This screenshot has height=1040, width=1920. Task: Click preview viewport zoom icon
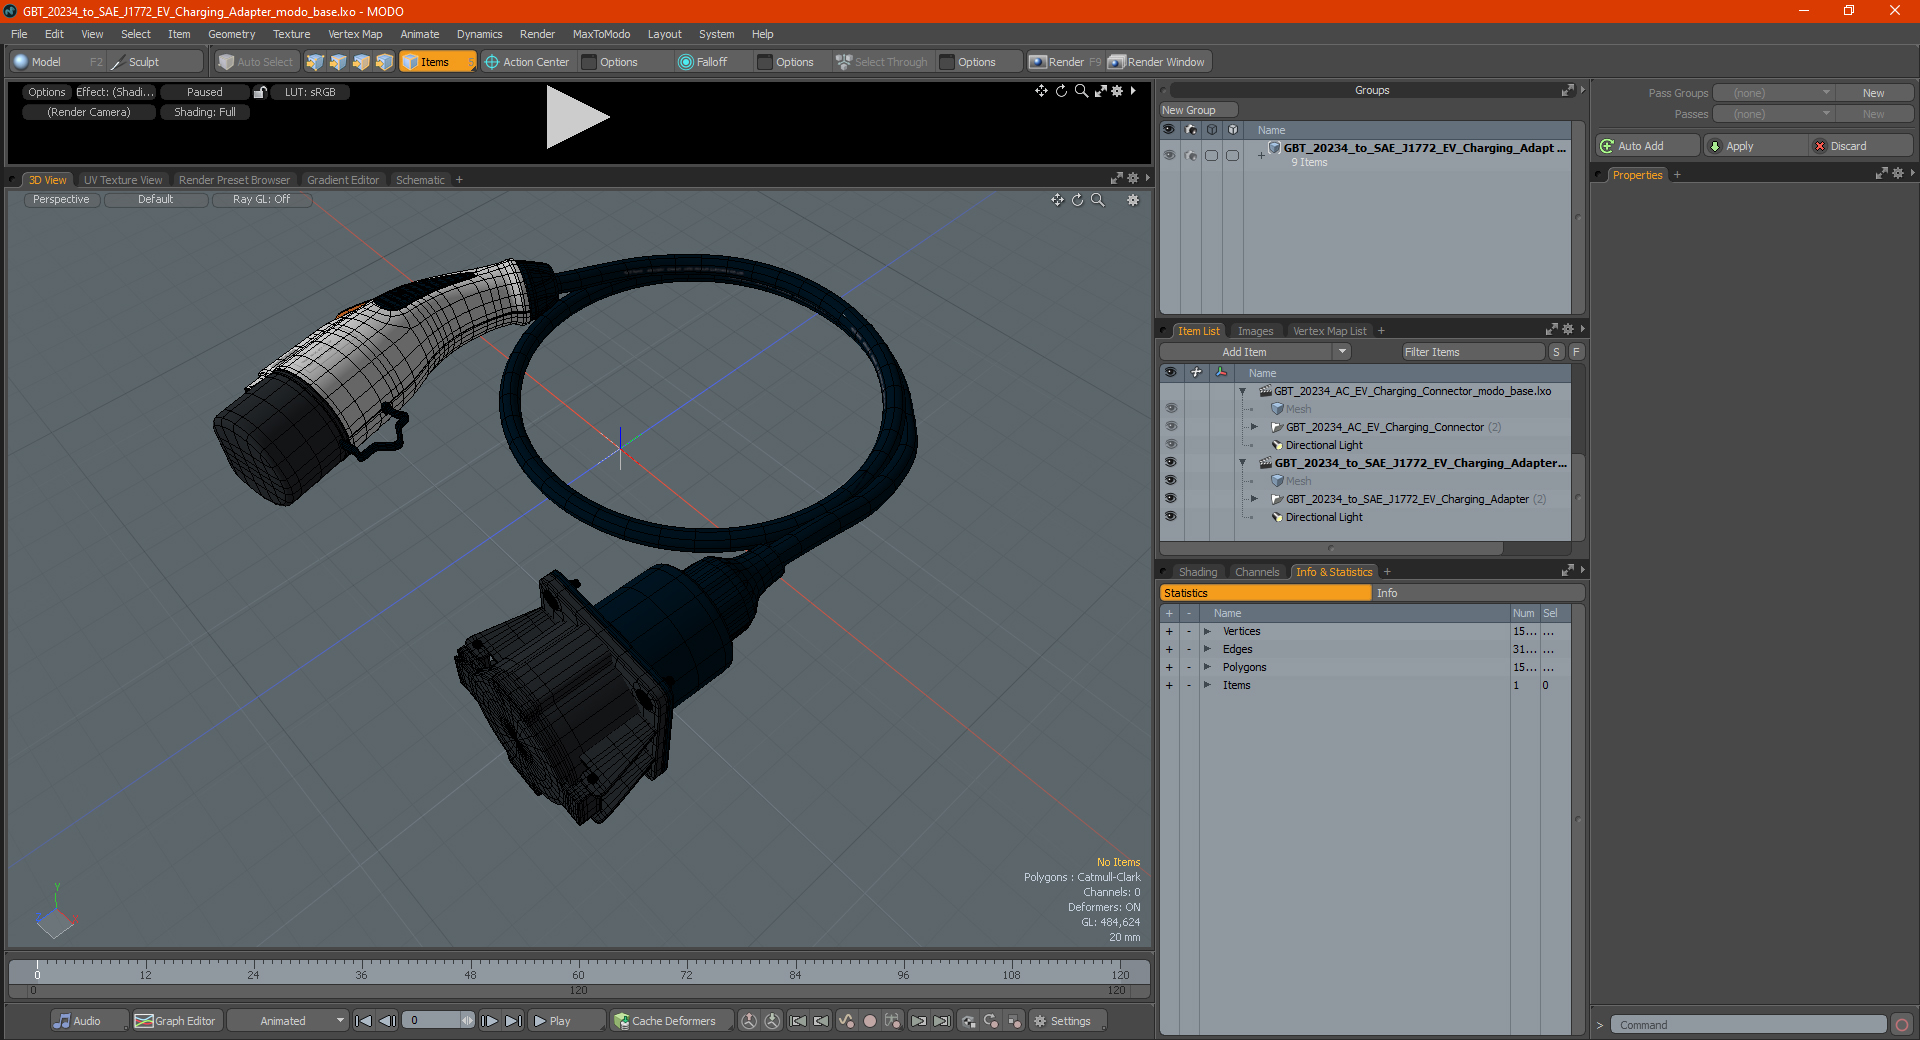point(1081,91)
